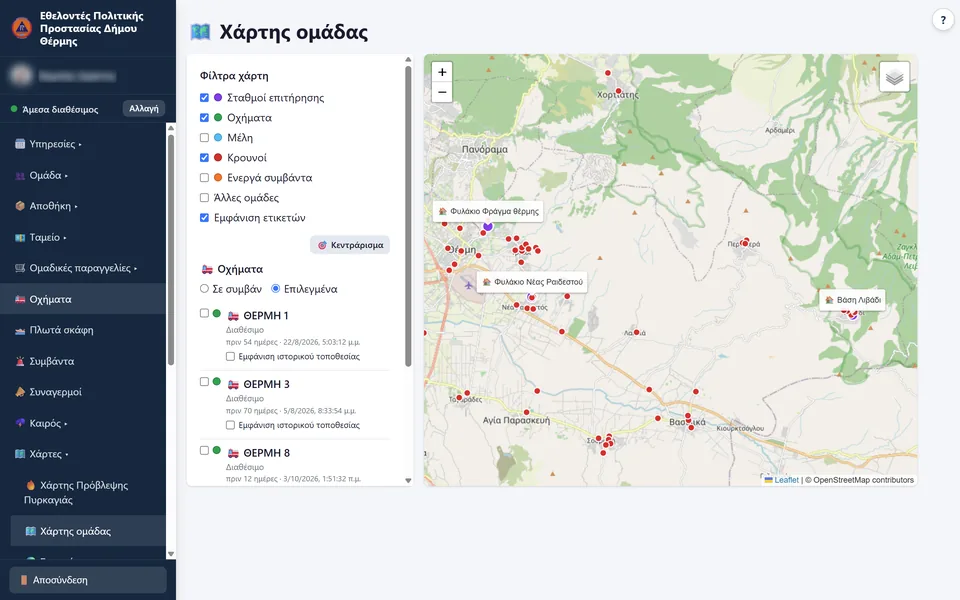Open the Leaflet attribution link
Screen dimensions: 960x600
coord(782,480)
